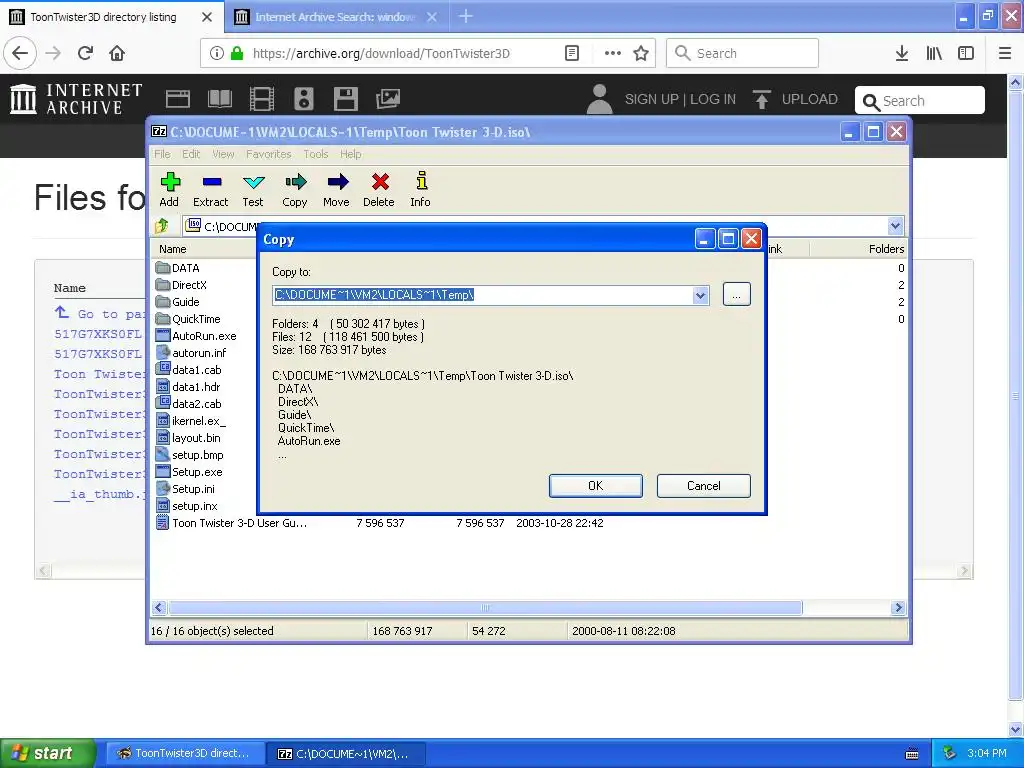The image size is (1024, 768).
Task: Open the Web archive icon in Archive header
Action: [178, 99]
